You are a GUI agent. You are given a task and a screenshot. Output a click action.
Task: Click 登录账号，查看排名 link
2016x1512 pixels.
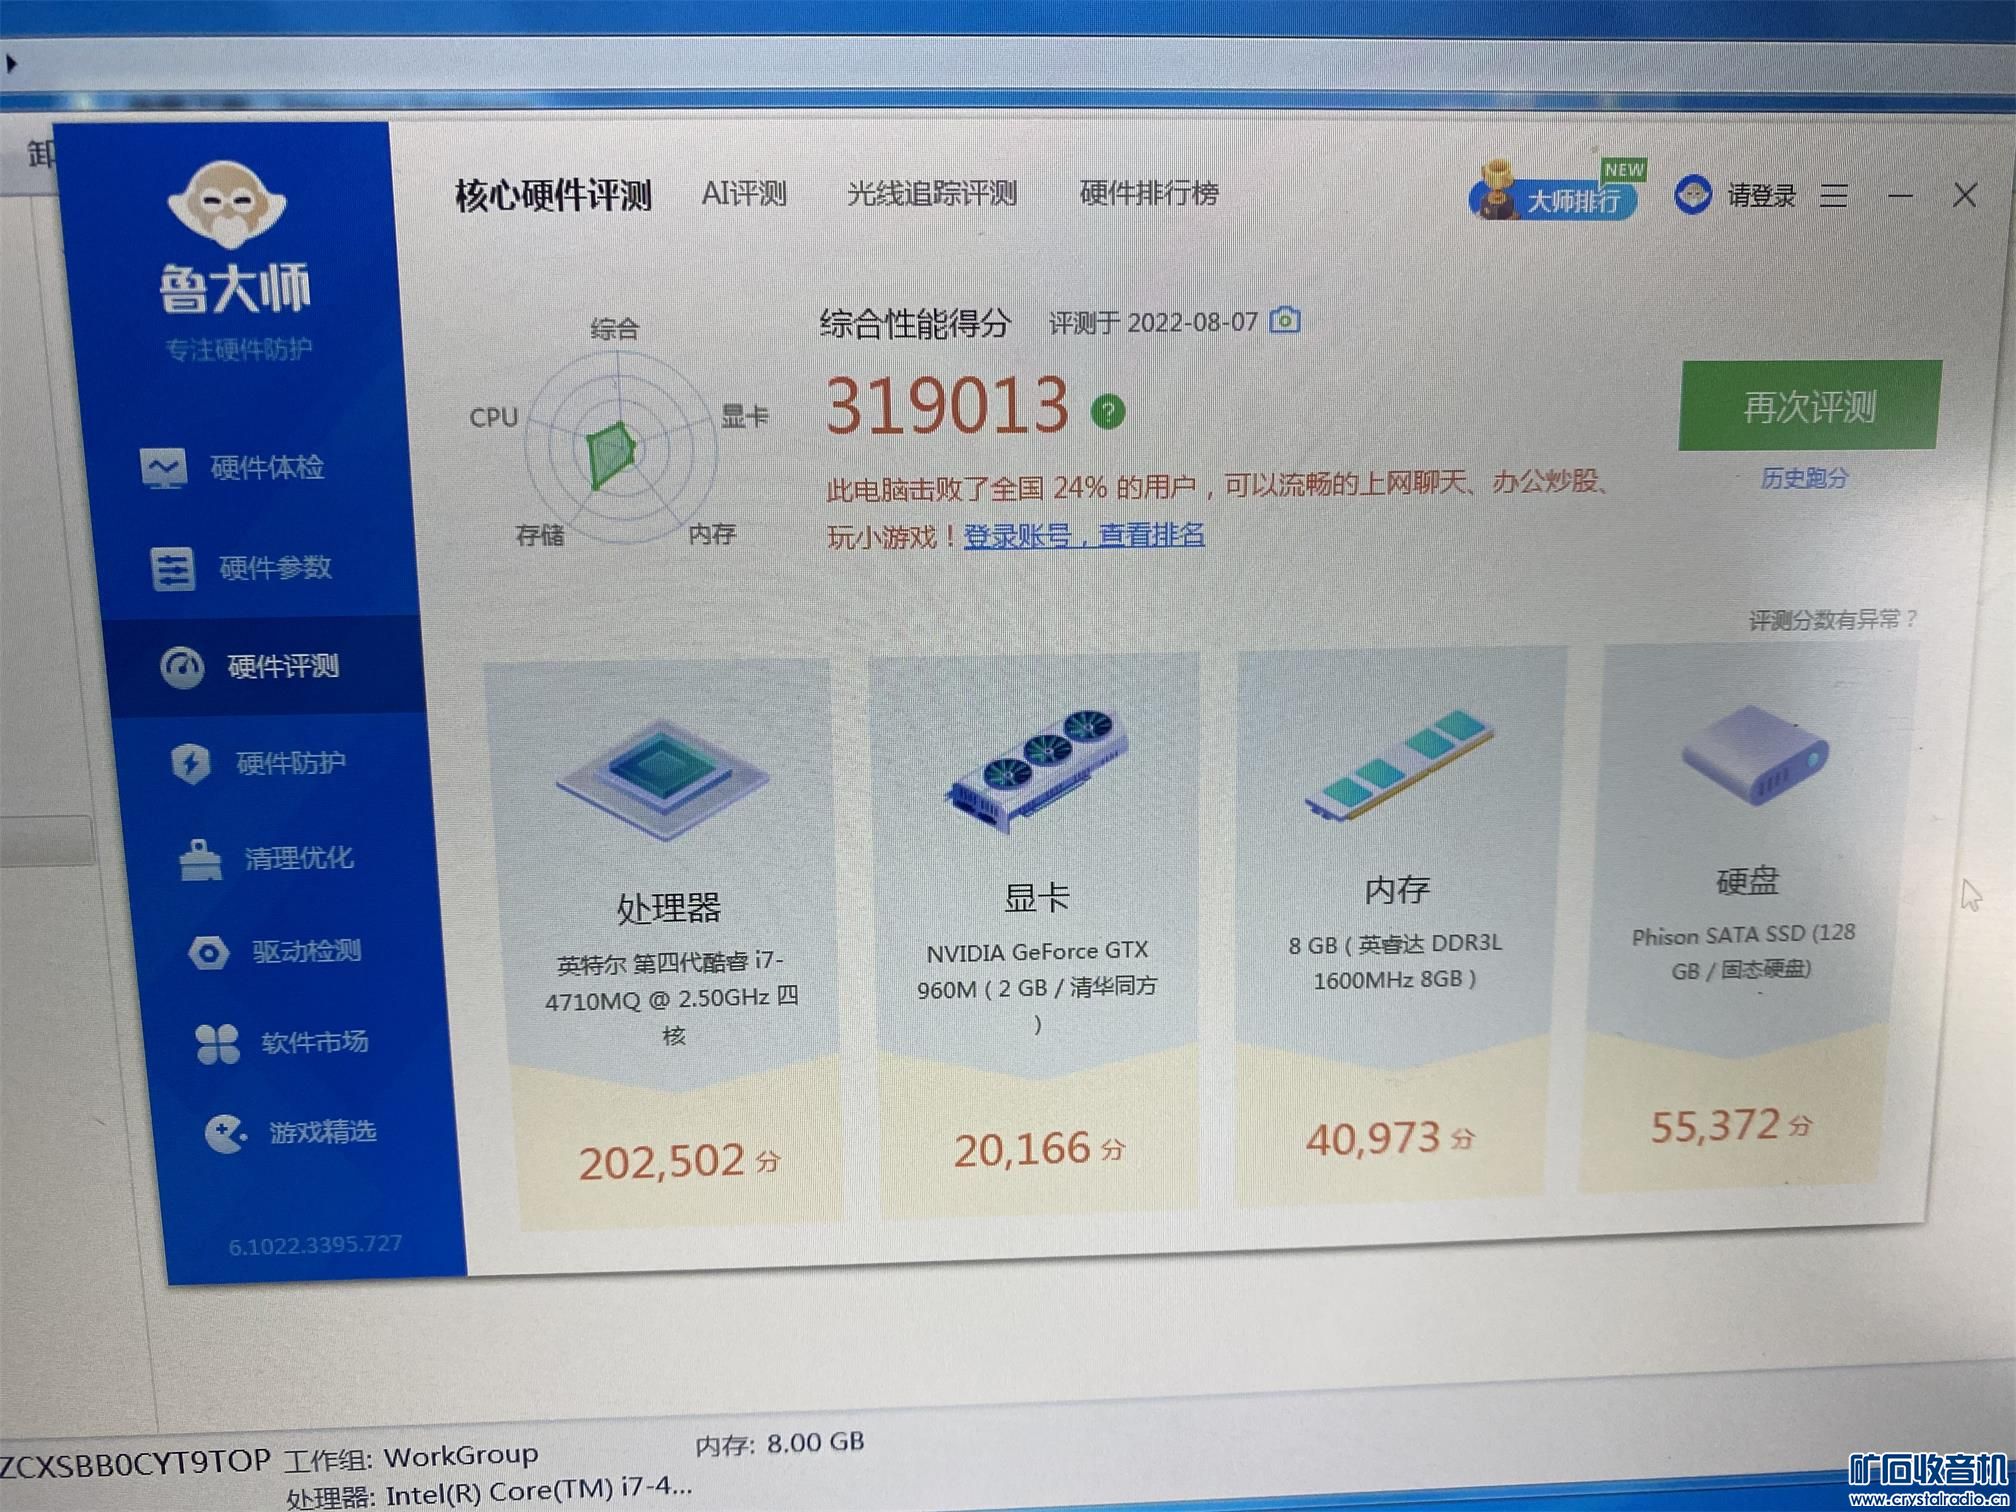point(1084,535)
